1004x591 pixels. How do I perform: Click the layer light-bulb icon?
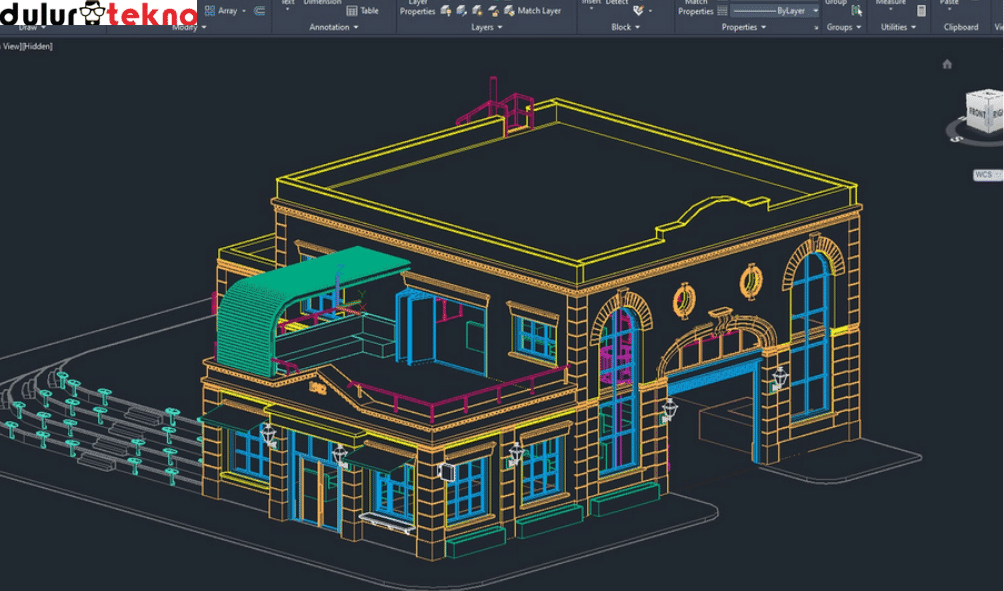coord(446,10)
